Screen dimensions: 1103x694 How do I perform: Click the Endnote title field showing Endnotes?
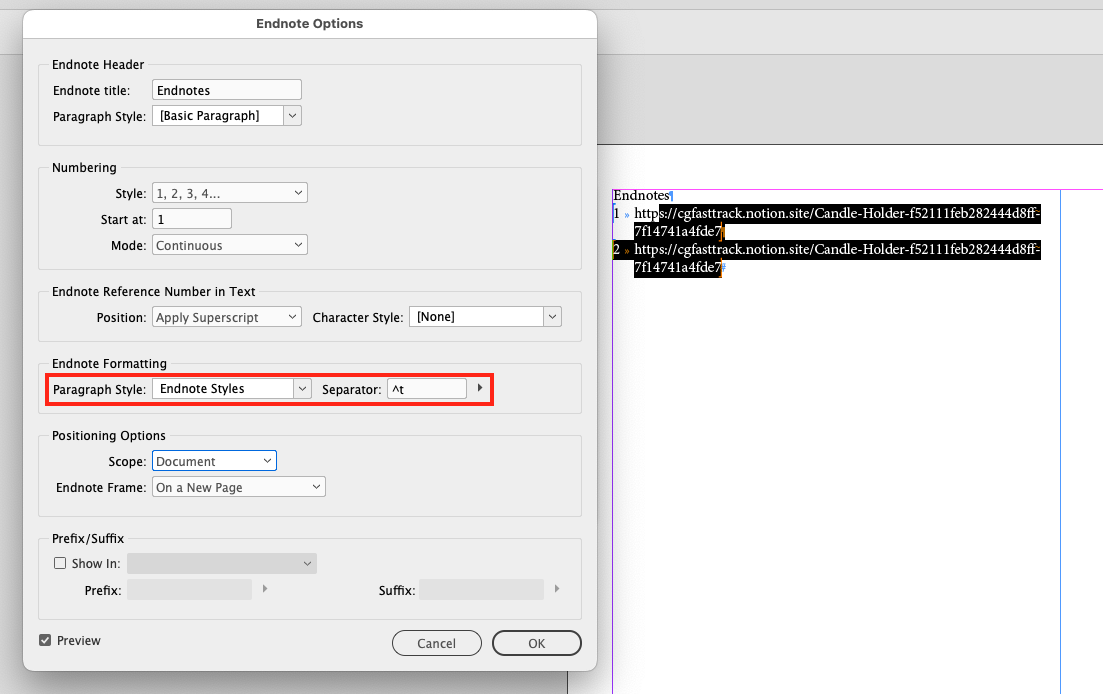pos(226,89)
